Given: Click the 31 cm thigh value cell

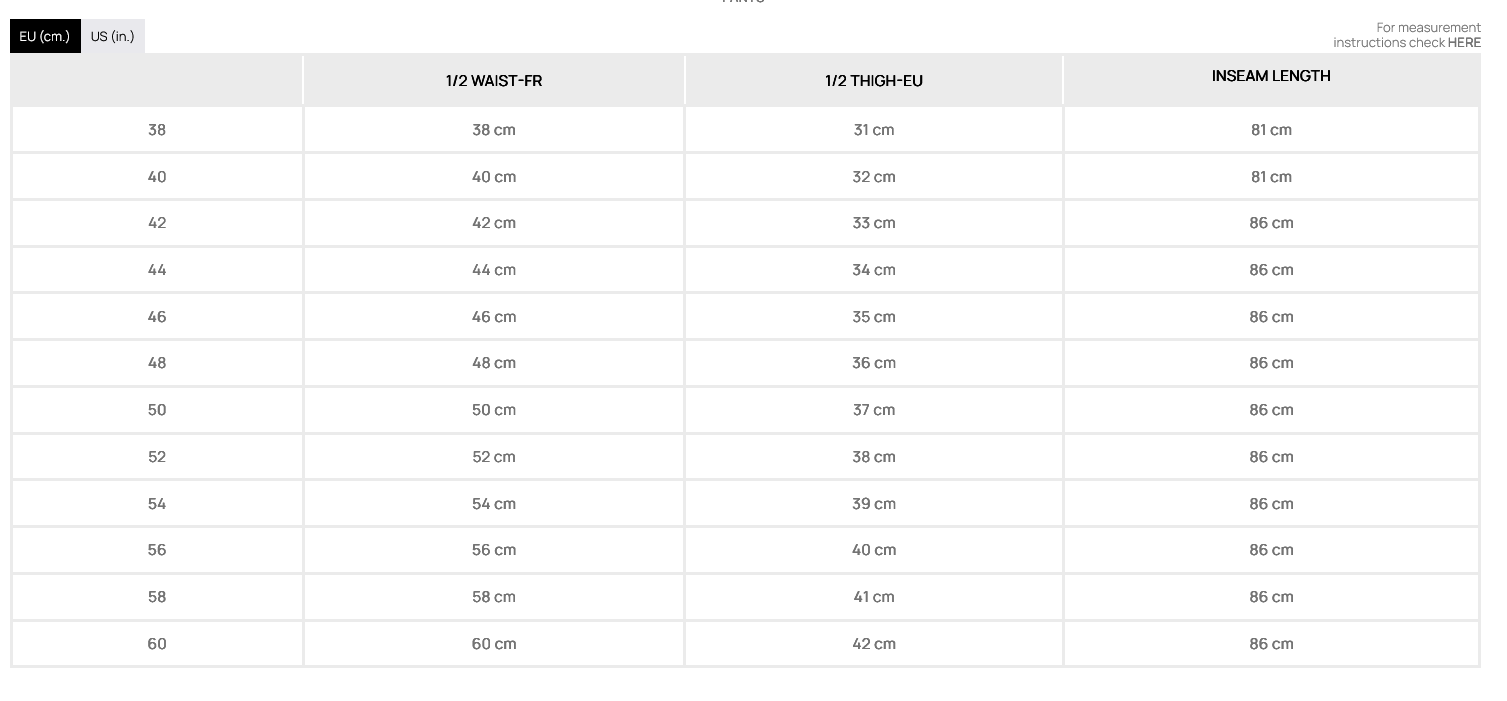Looking at the screenshot, I should pos(873,130).
